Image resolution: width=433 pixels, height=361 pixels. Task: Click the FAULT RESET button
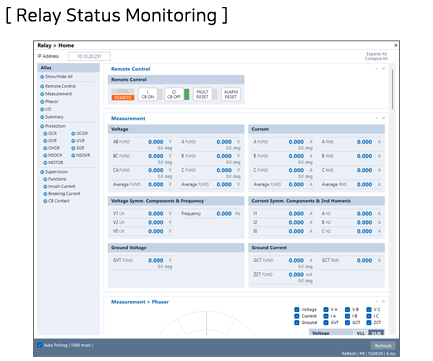(202, 94)
